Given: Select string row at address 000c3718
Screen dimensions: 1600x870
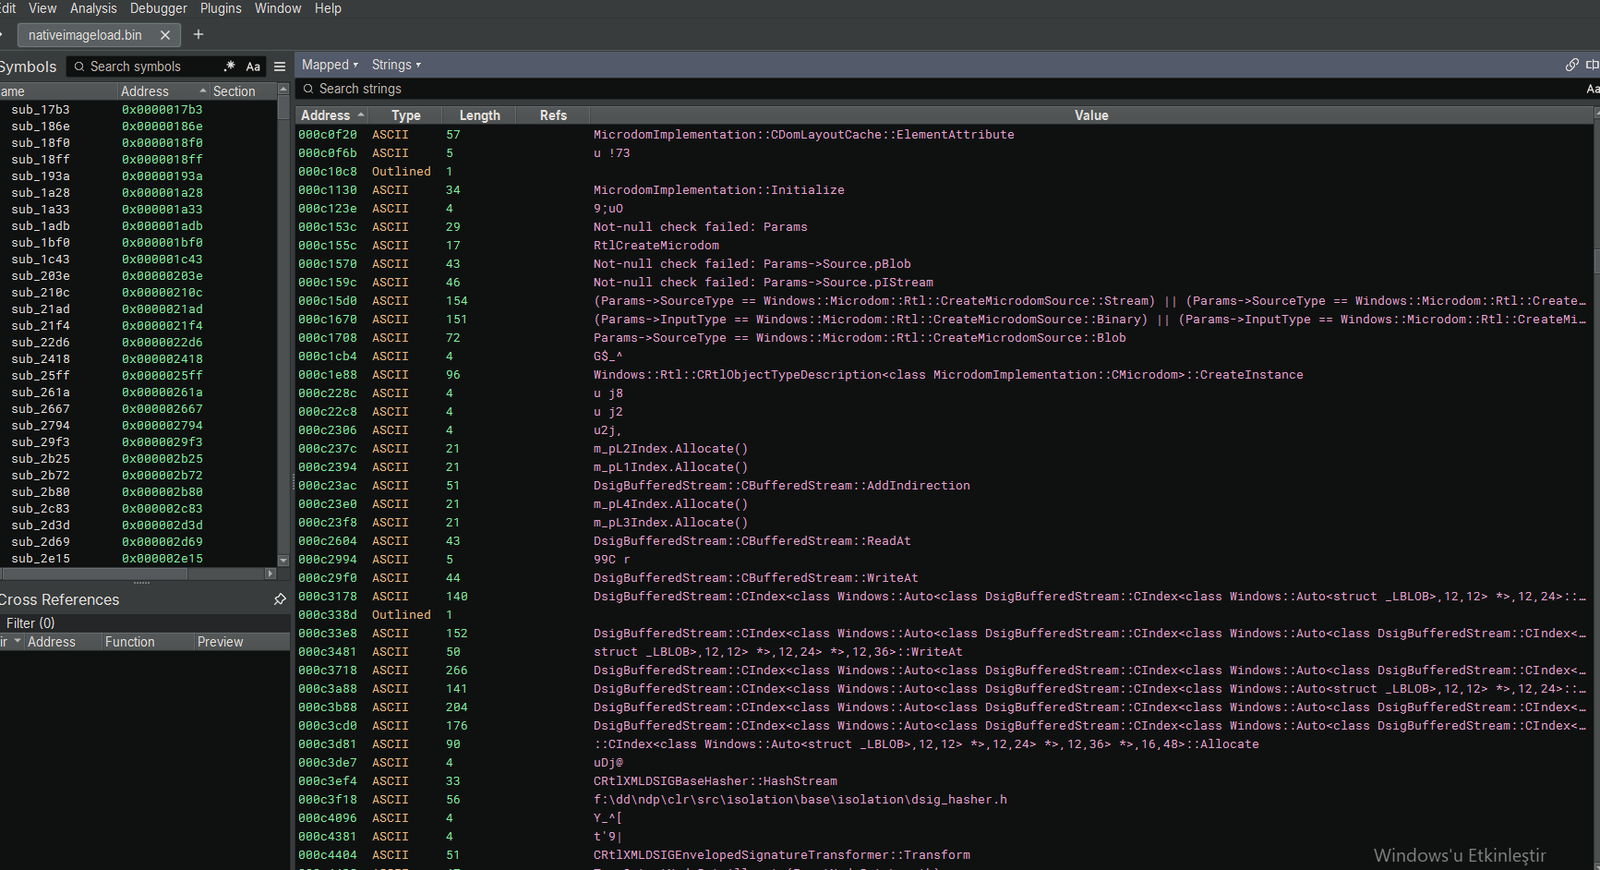Looking at the screenshot, I should [x=944, y=671].
